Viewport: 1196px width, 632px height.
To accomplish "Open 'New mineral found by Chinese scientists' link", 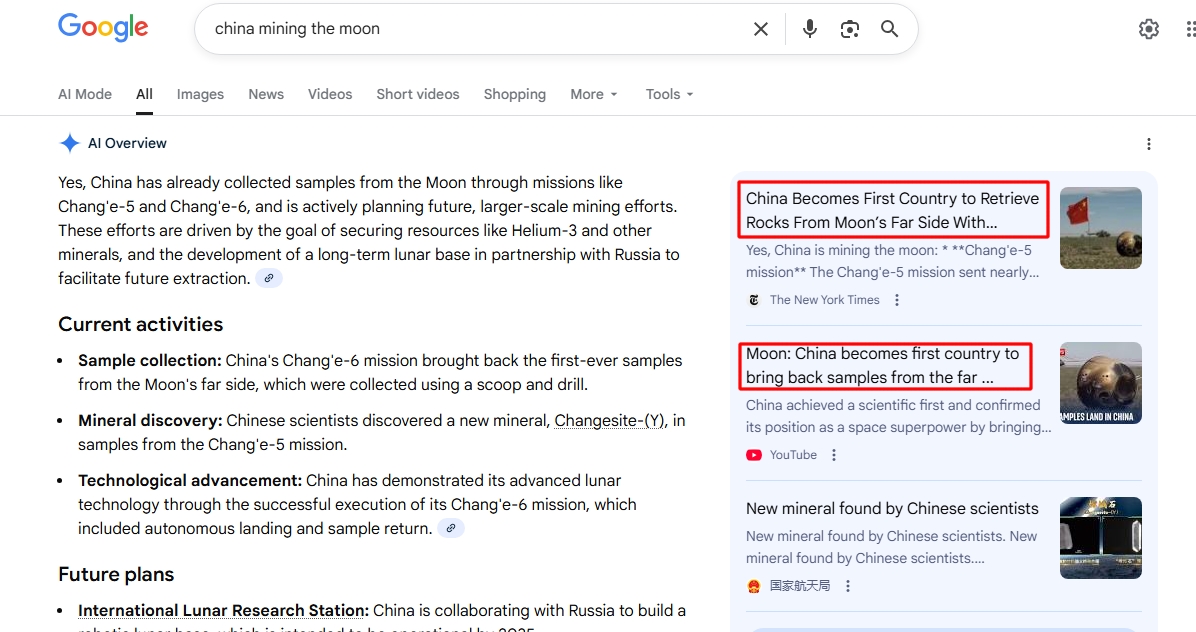I will 892,508.
